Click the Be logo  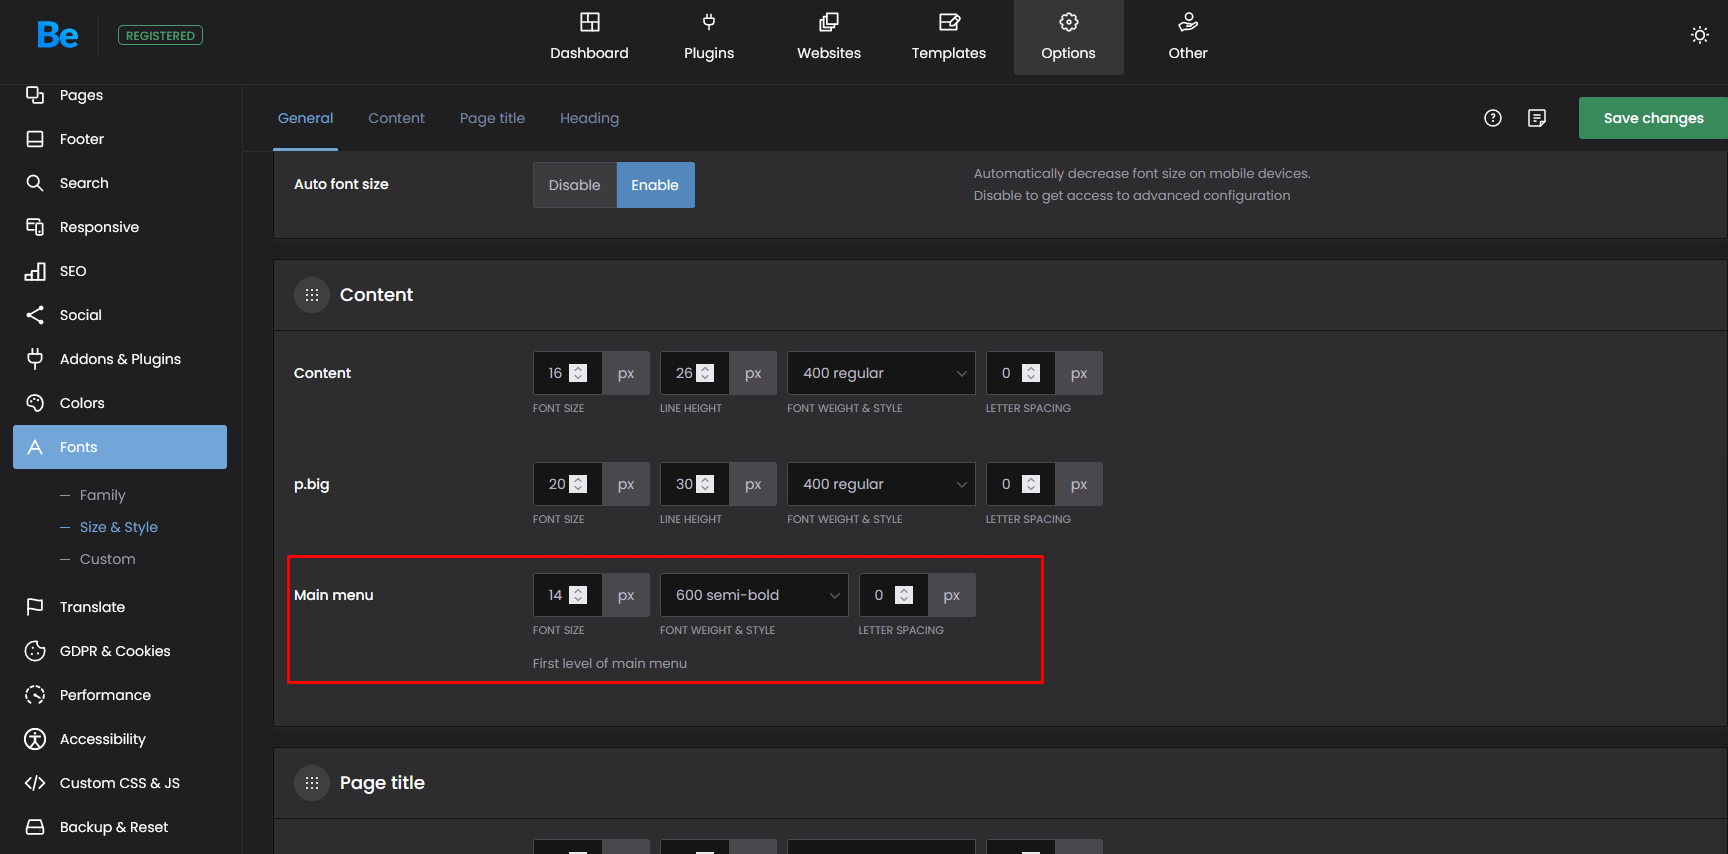pyautogui.click(x=58, y=35)
